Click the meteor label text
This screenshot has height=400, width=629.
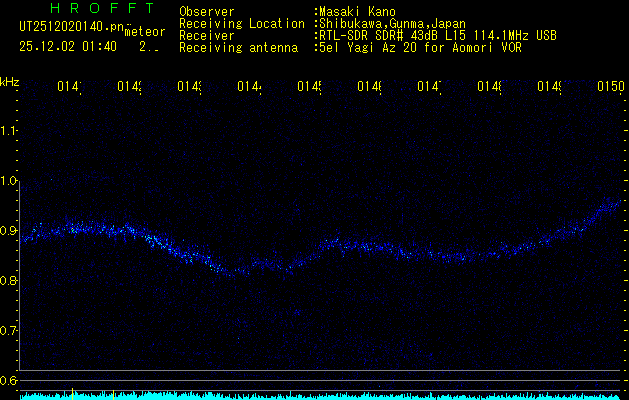tap(144, 32)
